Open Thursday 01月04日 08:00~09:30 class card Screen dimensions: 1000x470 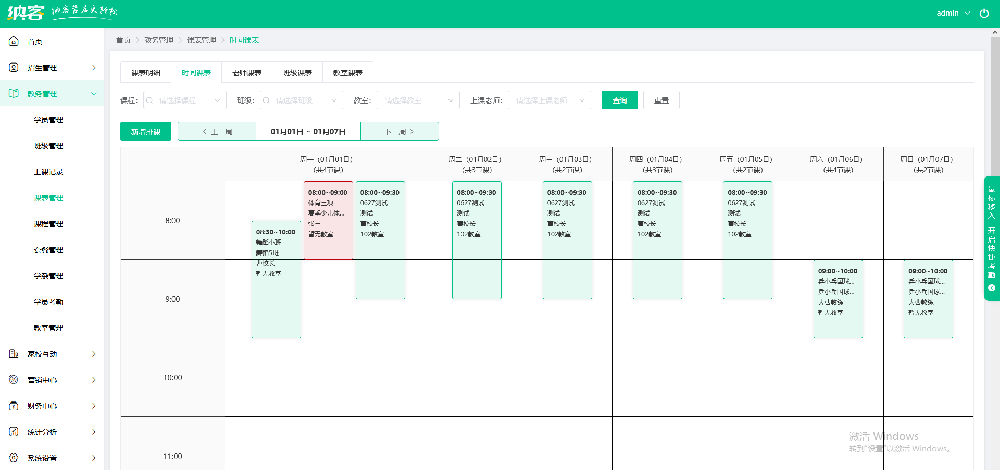click(x=658, y=240)
